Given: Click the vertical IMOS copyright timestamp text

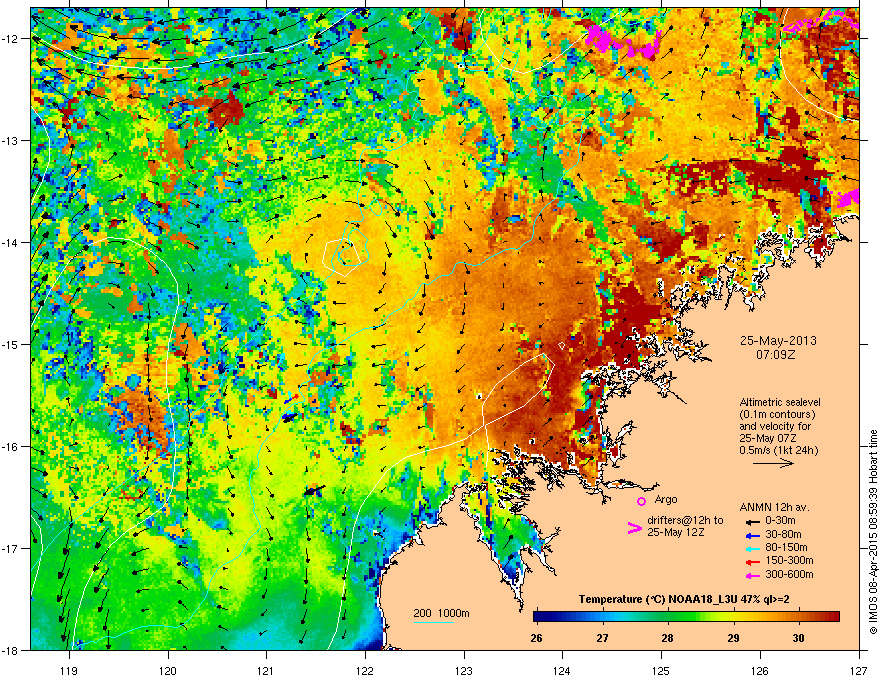Looking at the screenshot, I should (873, 532).
